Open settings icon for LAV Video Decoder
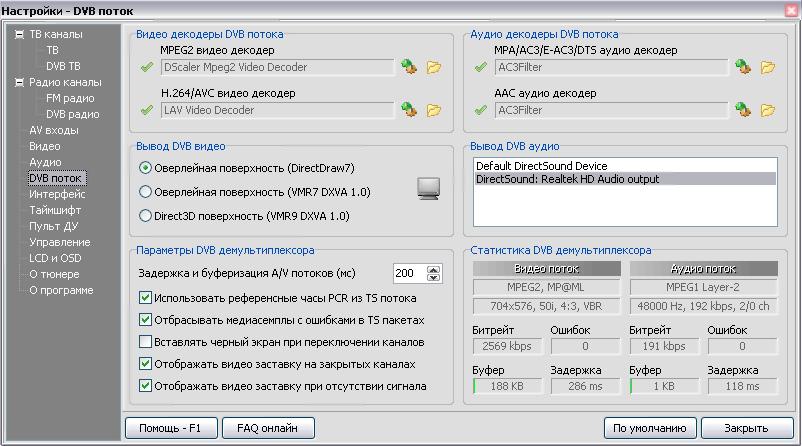Viewport: 802px width, 446px height. click(x=408, y=110)
